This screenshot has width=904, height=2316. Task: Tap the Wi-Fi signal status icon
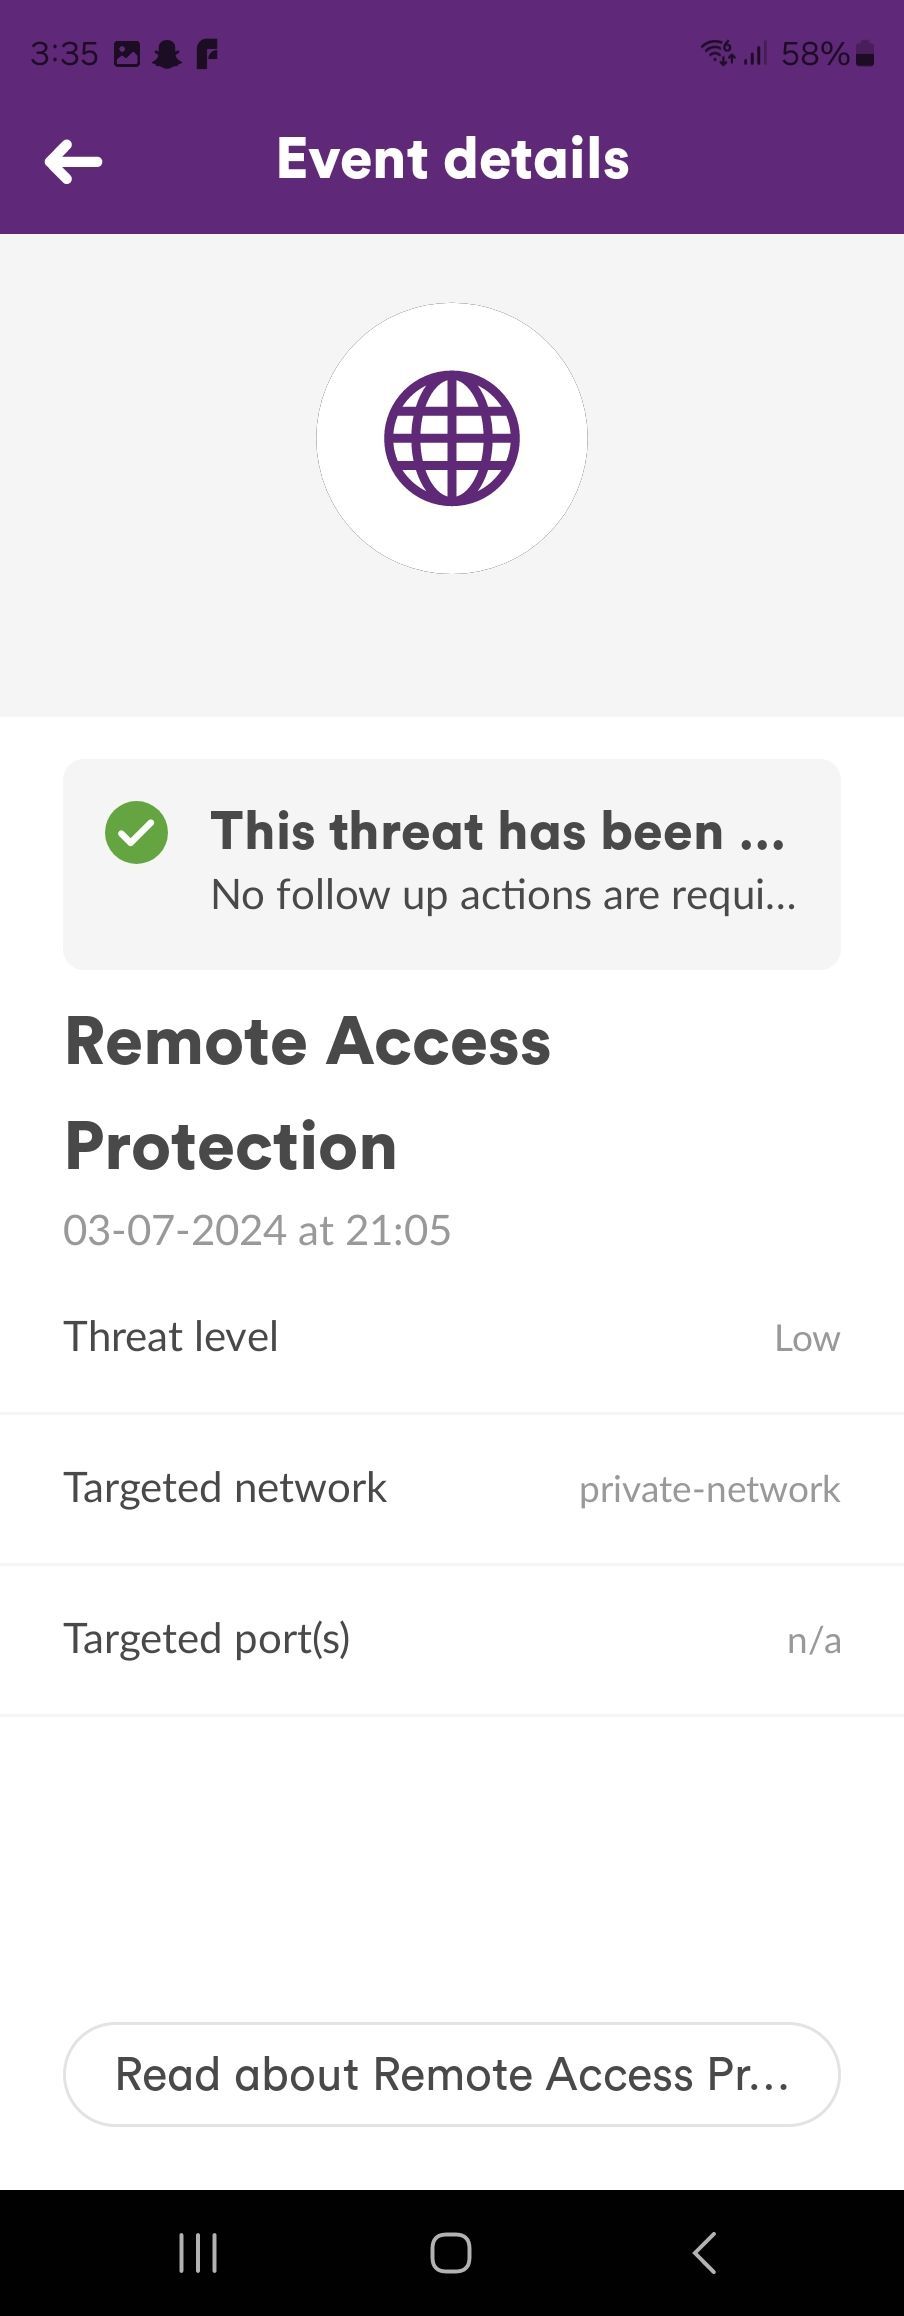[x=718, y=52]
